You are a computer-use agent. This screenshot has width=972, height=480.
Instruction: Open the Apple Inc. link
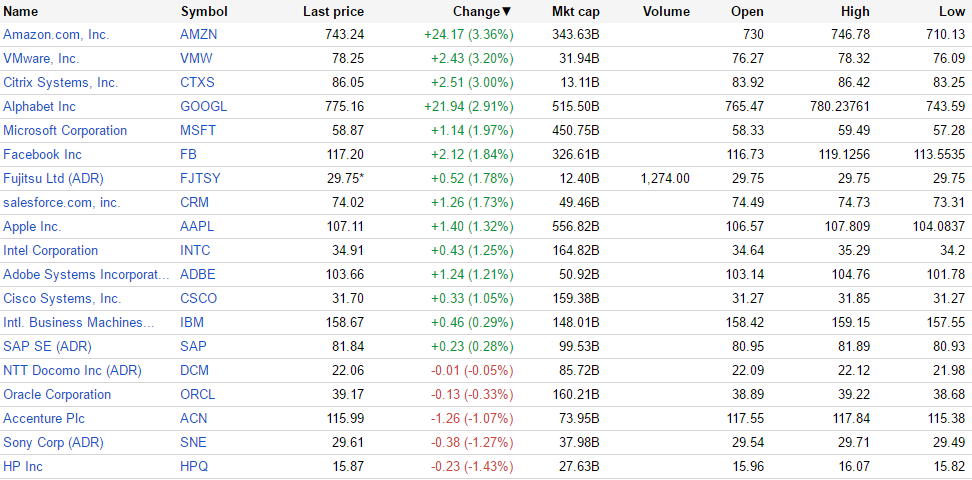tap(32, 226)
